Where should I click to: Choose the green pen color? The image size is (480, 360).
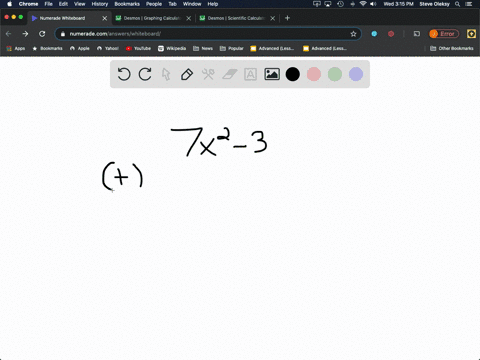[335, 74]
